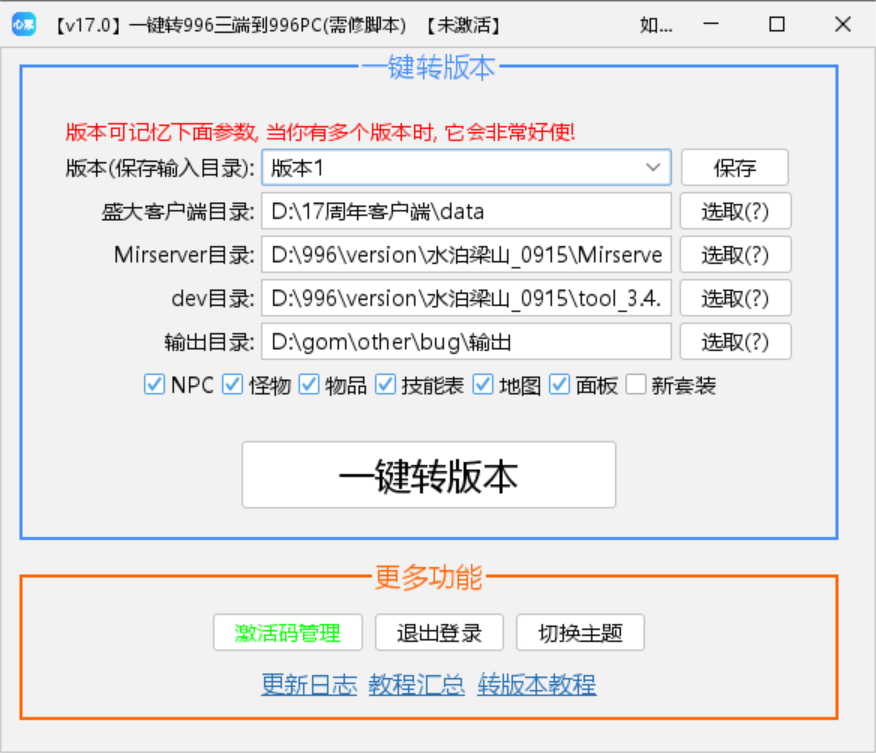Enable the 新套装 checkbox
The width and height of the screenshot is (876, 753).
[636, 385]
